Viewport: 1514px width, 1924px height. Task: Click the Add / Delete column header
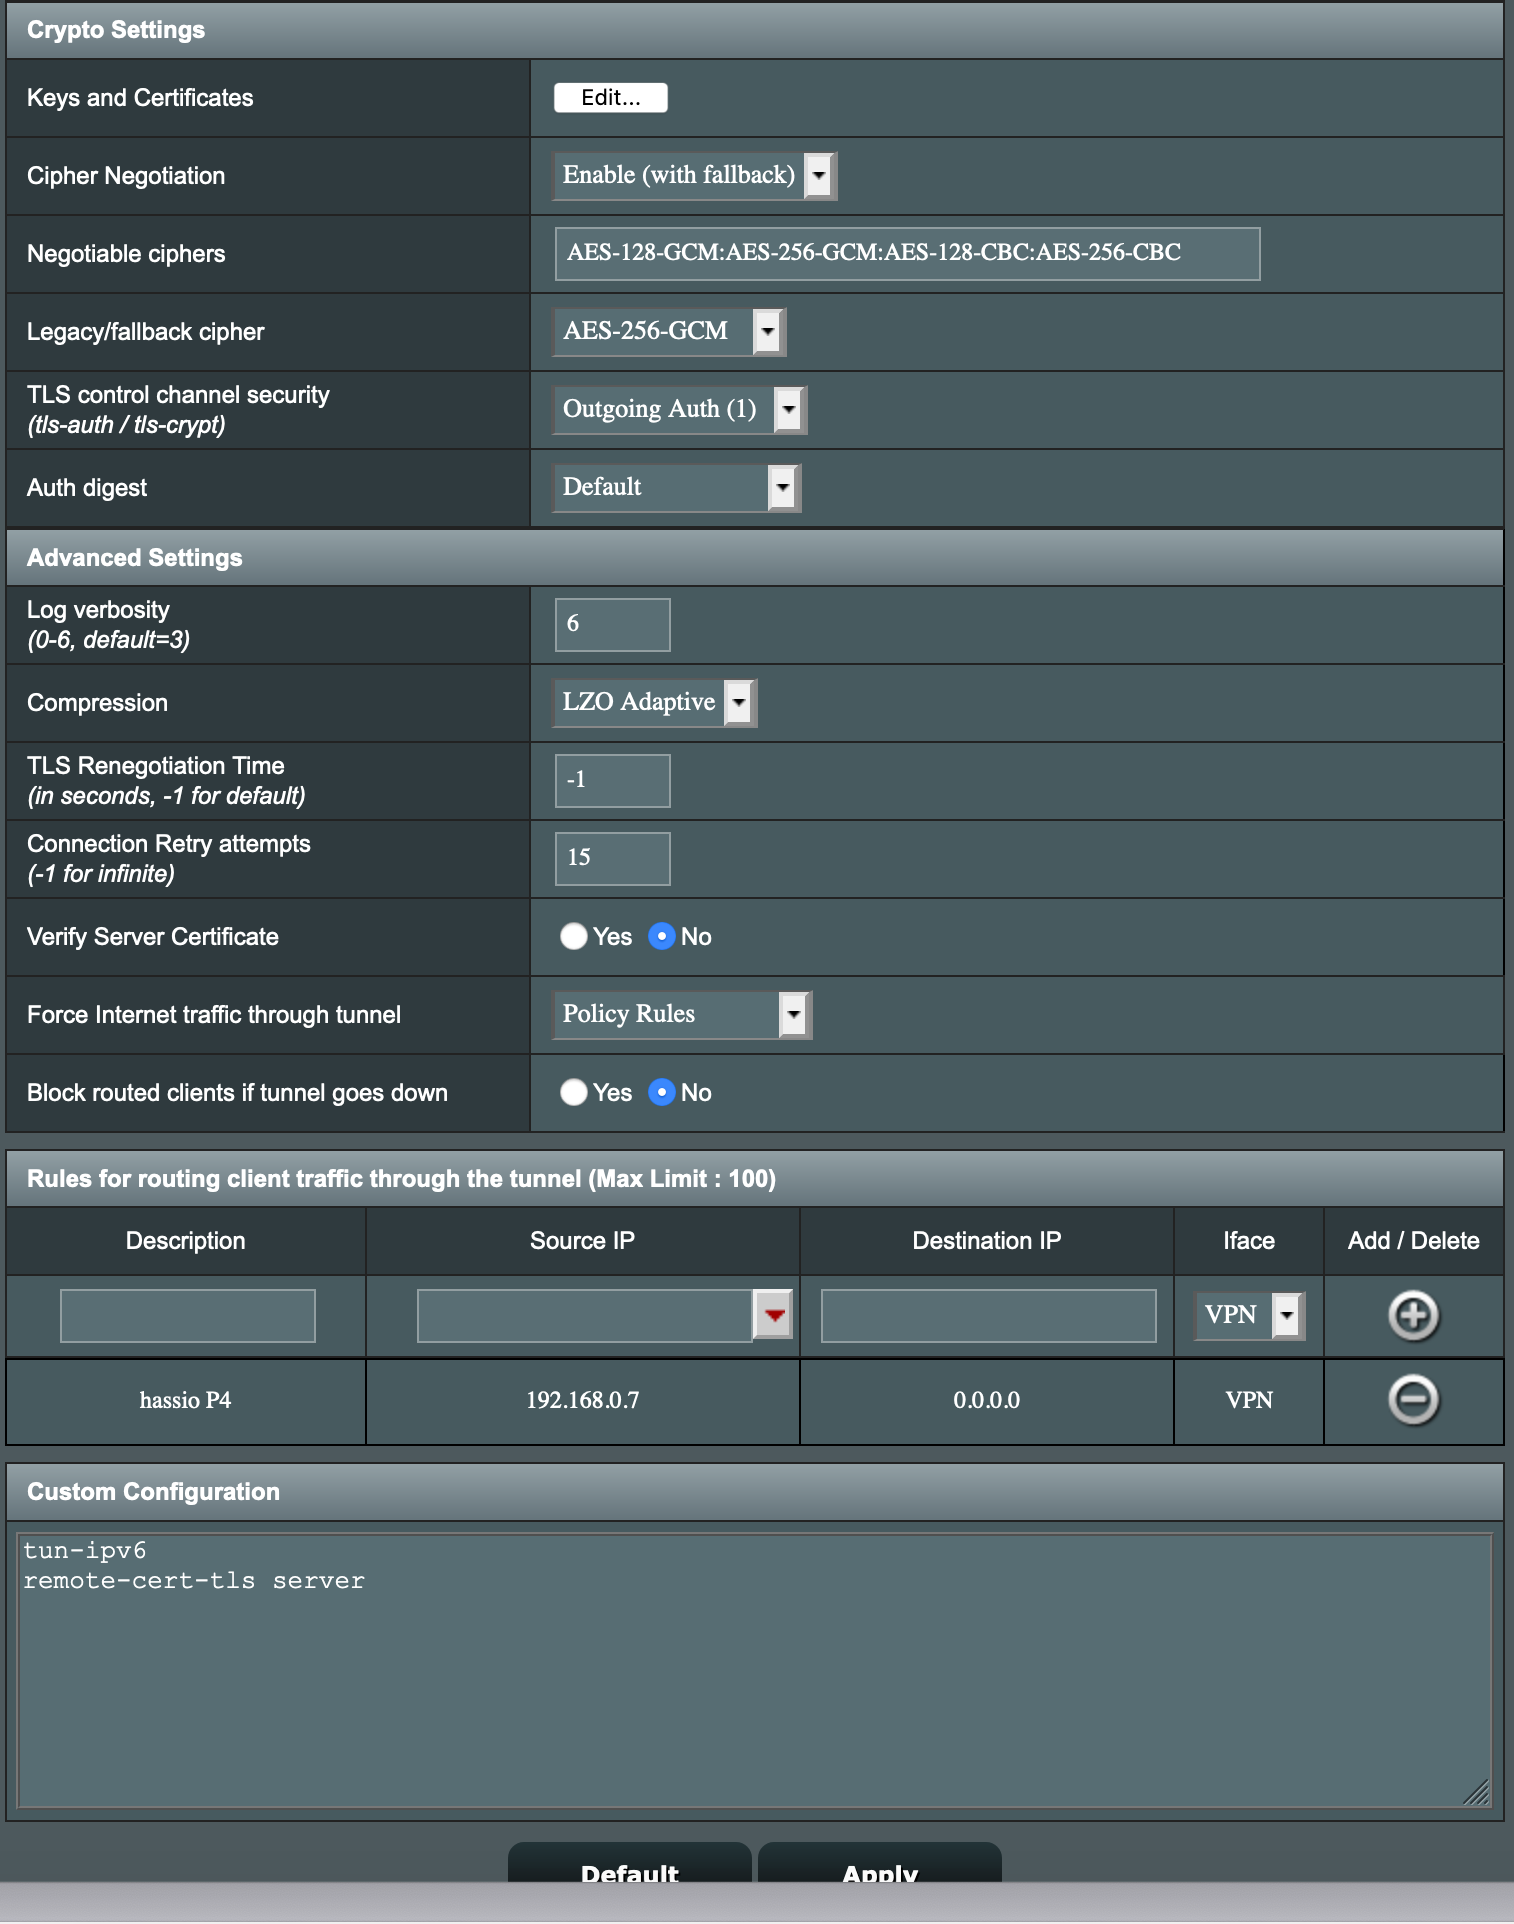(1414, 1241)
